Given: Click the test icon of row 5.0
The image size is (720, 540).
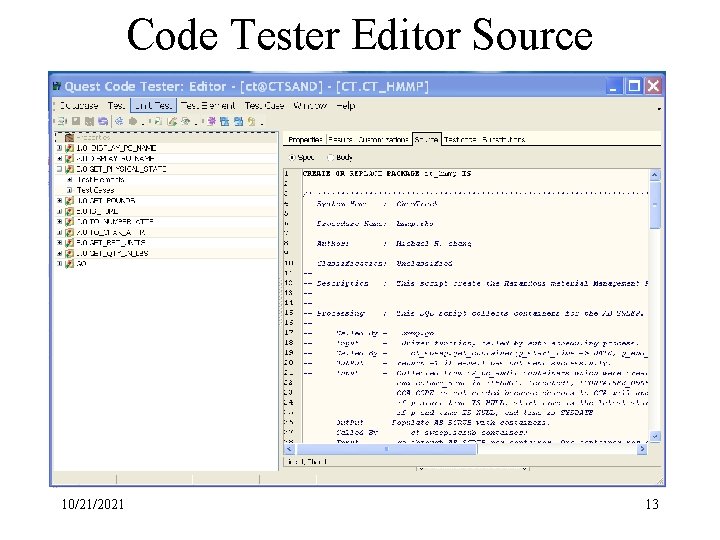Looking at the screenshot, I should tap(69, 211).
